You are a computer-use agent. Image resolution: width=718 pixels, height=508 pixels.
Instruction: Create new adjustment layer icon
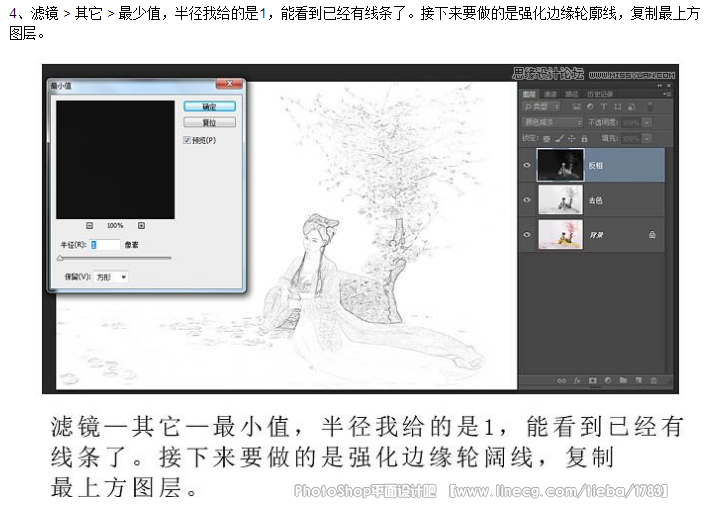[x=608, y=380]
